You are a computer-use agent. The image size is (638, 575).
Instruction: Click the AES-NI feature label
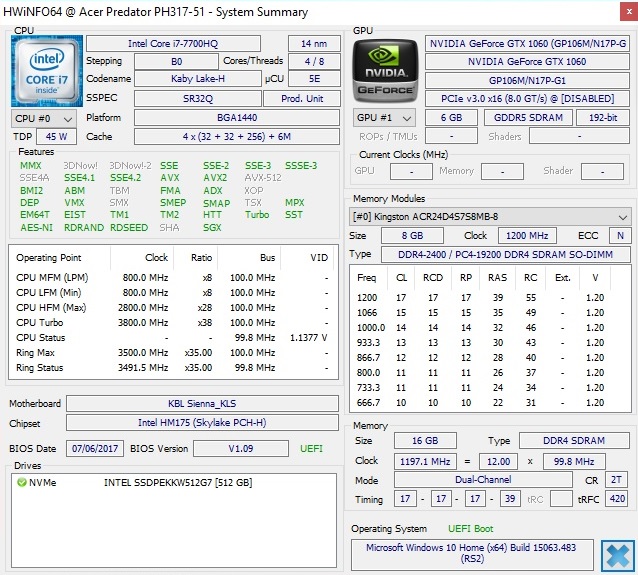37,227
